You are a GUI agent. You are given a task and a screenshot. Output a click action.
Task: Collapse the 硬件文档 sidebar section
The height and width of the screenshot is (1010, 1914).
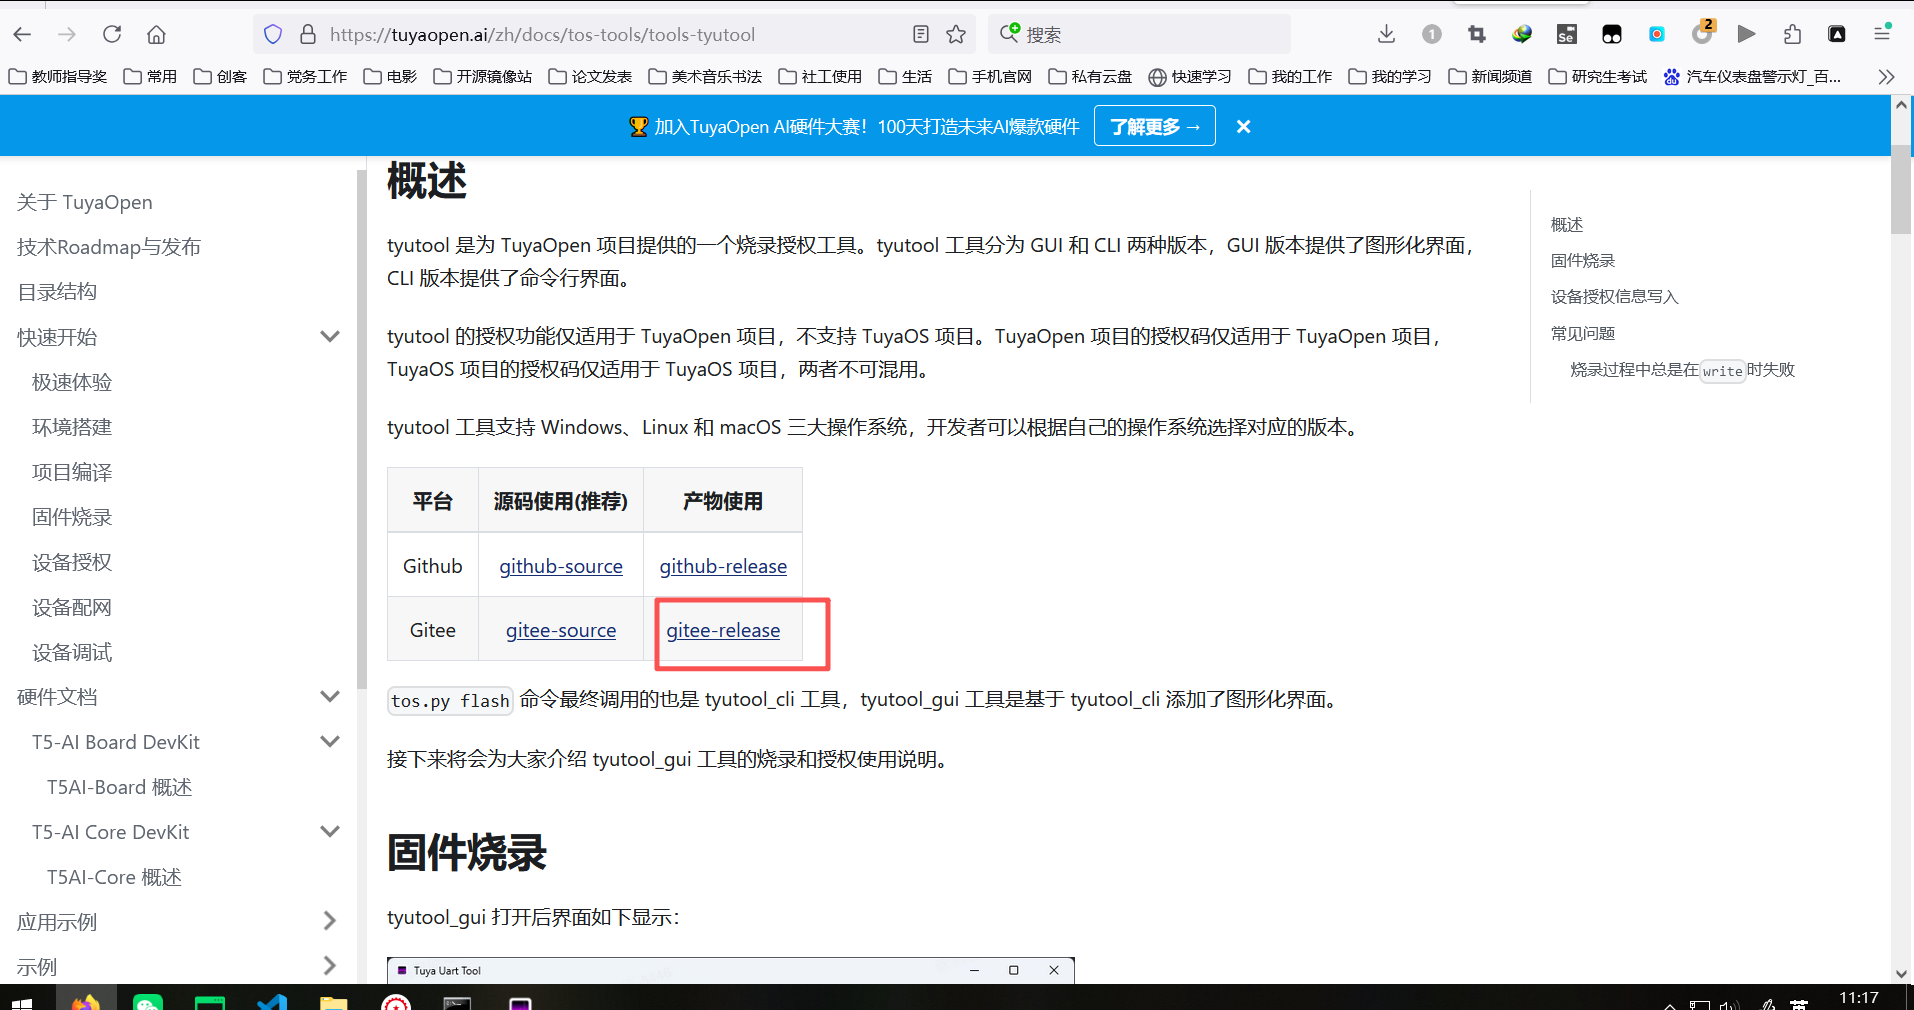[x=330, y=697]
